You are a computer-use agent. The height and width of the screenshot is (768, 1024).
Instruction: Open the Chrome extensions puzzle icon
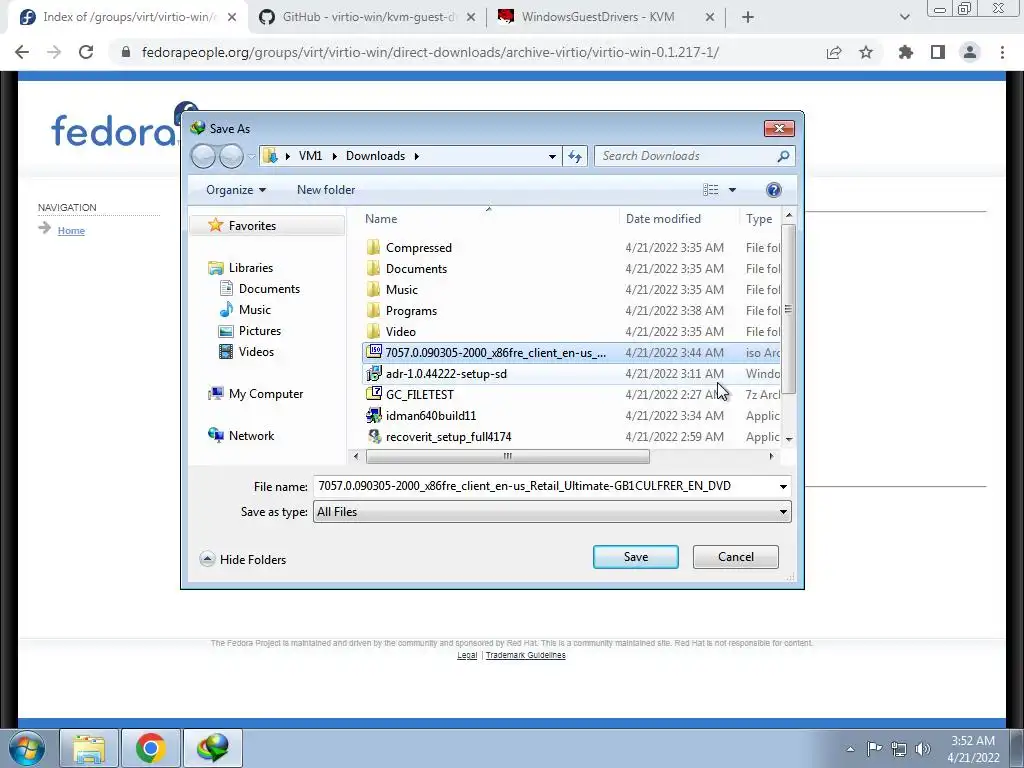coord(905,52)
